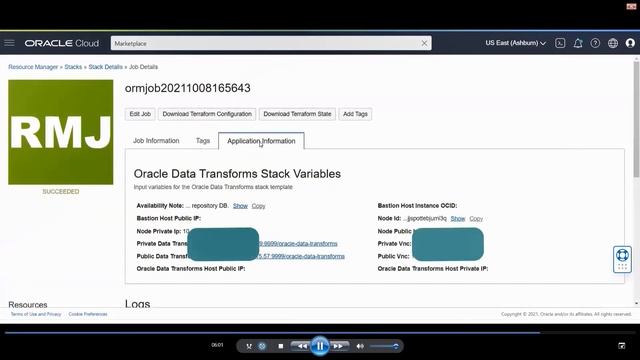Click the video seek progress bar
Viewport: 640px width, 360px height.
pos(320,333)
